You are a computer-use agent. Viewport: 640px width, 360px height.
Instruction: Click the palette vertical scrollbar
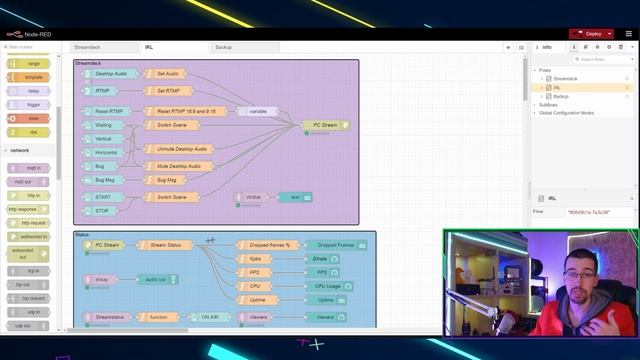click(58, 143)
